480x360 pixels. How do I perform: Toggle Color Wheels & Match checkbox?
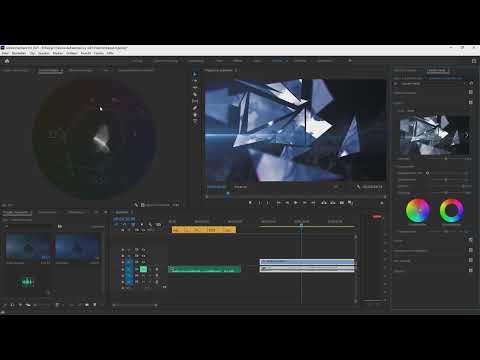(471, 250)
